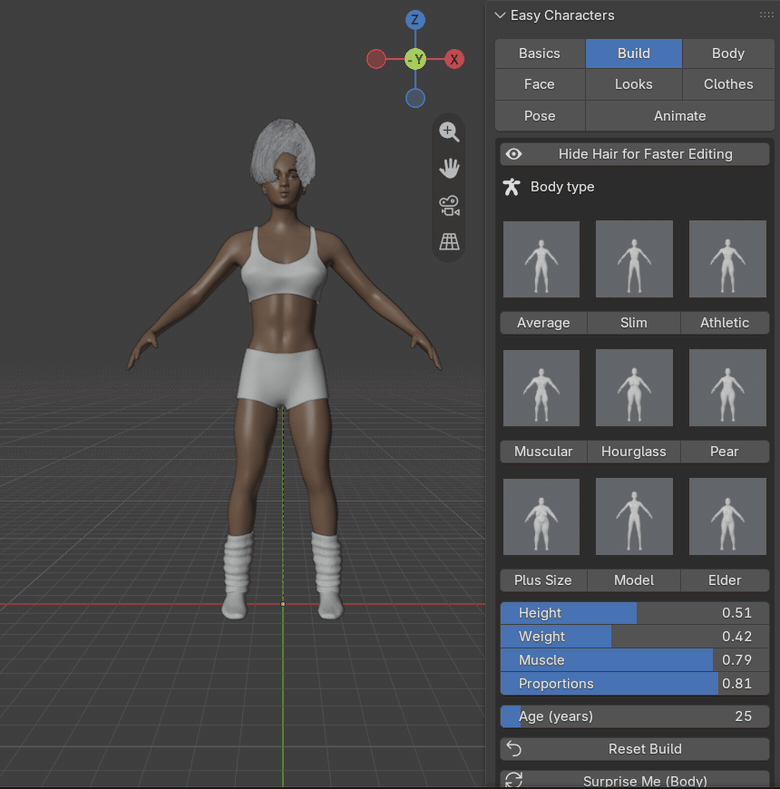The image size is (780, 789).
Task: Adjust the Weight slider
Action: 635,637
